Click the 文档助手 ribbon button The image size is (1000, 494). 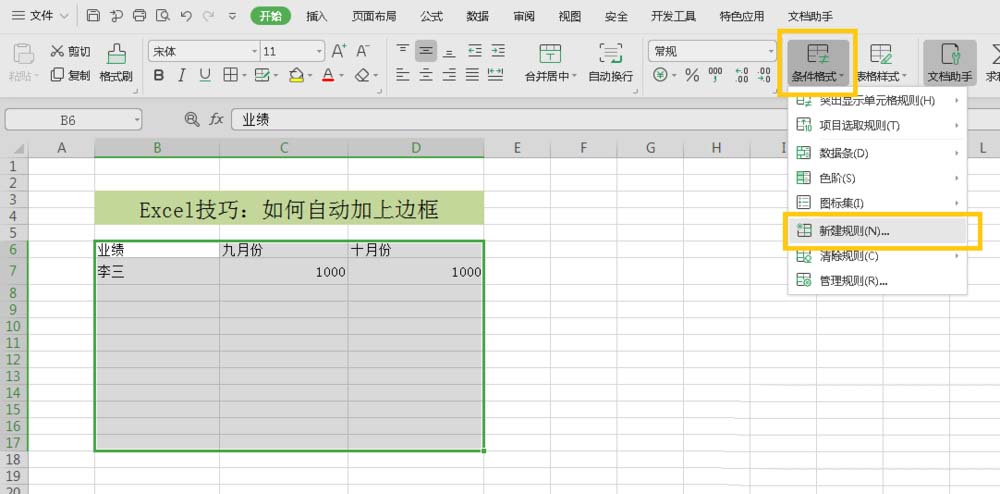(x=950, y=62)
